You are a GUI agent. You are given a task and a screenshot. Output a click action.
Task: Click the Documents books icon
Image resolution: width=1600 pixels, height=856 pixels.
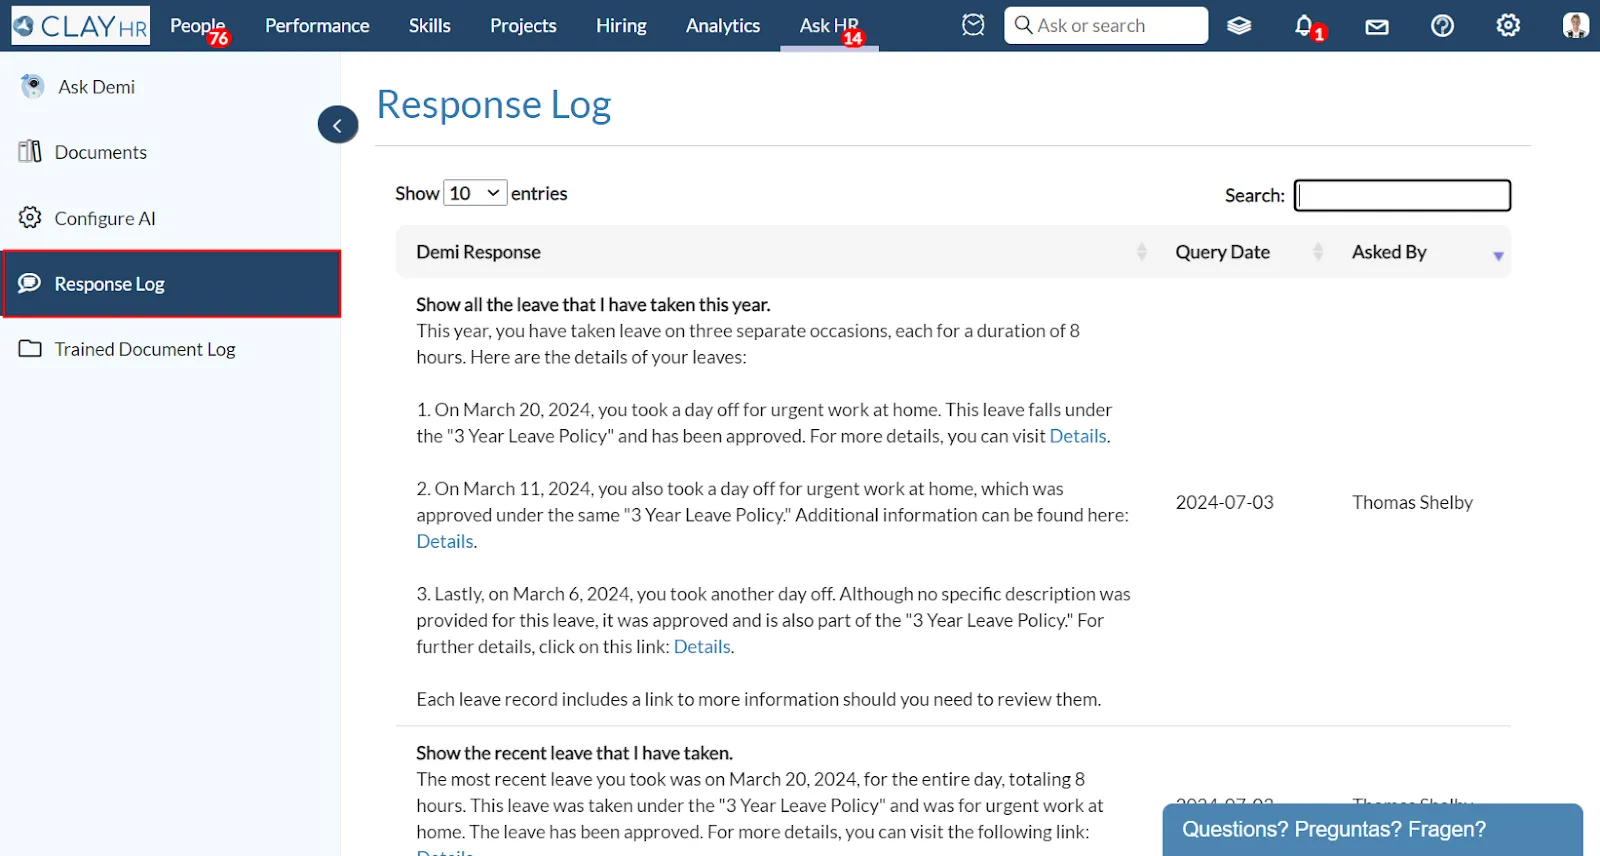[30, 151]
